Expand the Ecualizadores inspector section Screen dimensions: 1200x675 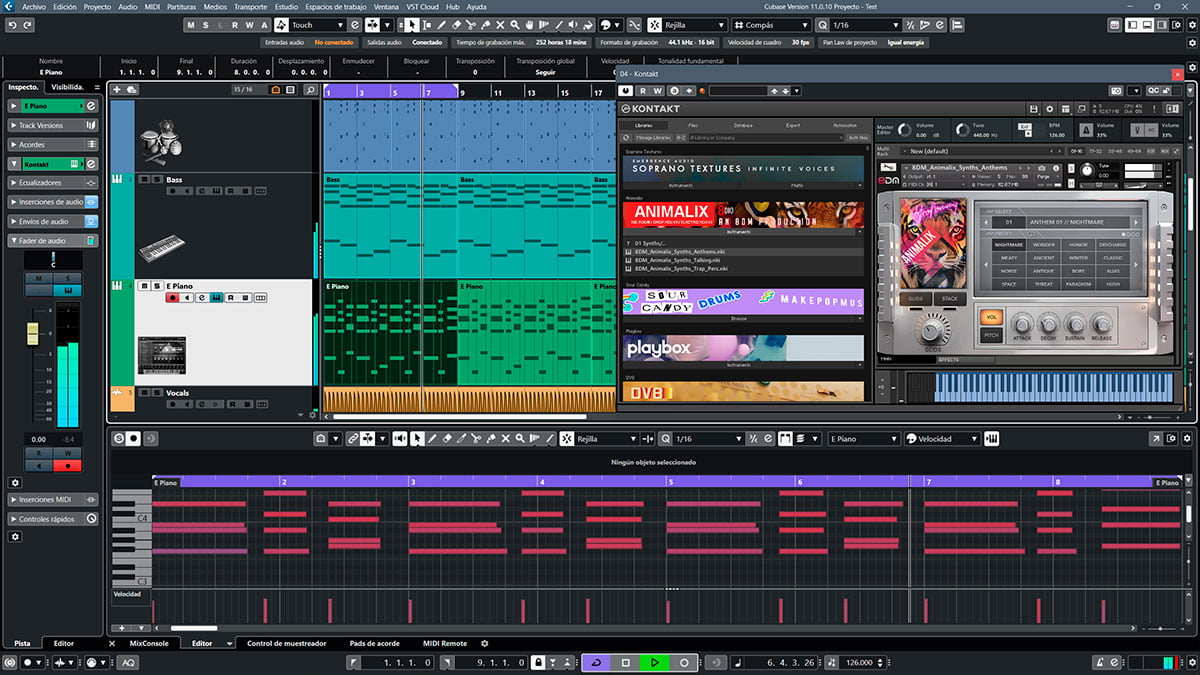[54, 183]
